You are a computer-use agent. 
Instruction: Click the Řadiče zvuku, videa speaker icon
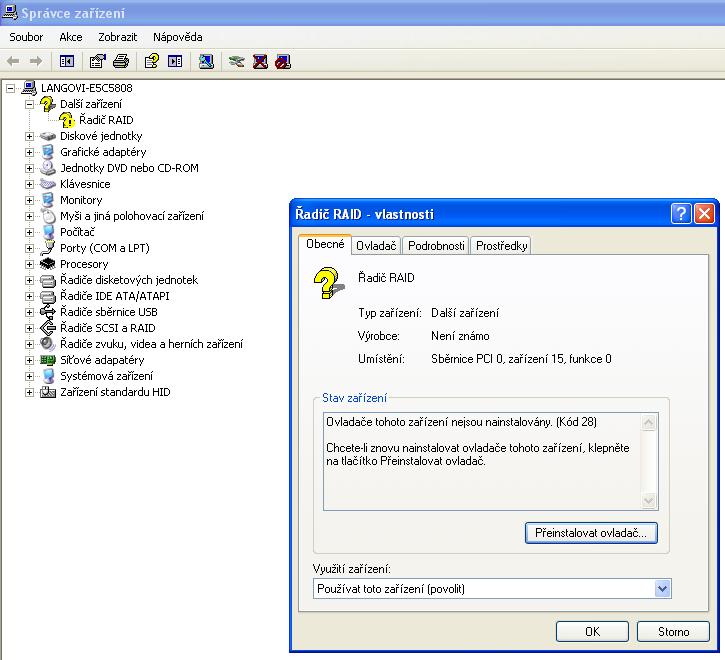coord(48,344)
